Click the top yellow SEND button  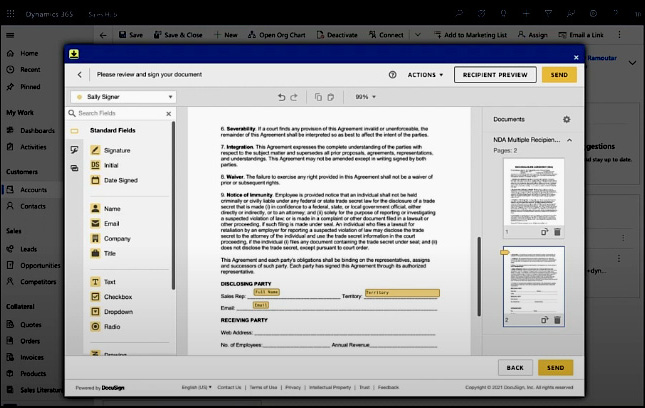coord(559,75)
